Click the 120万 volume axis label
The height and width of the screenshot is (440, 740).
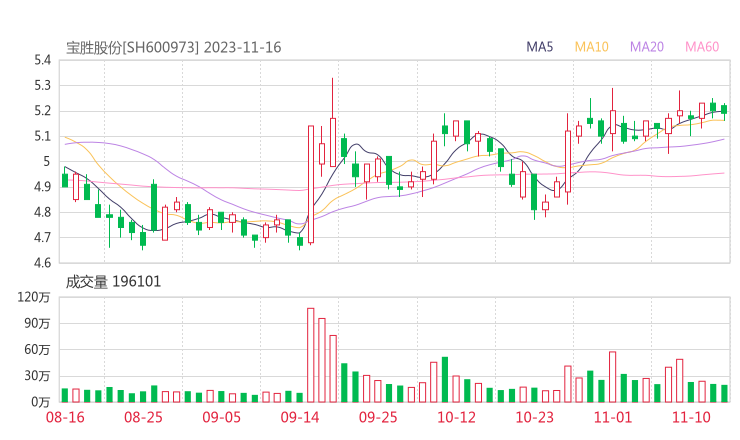pyautogui.click(x=34, y=297)
